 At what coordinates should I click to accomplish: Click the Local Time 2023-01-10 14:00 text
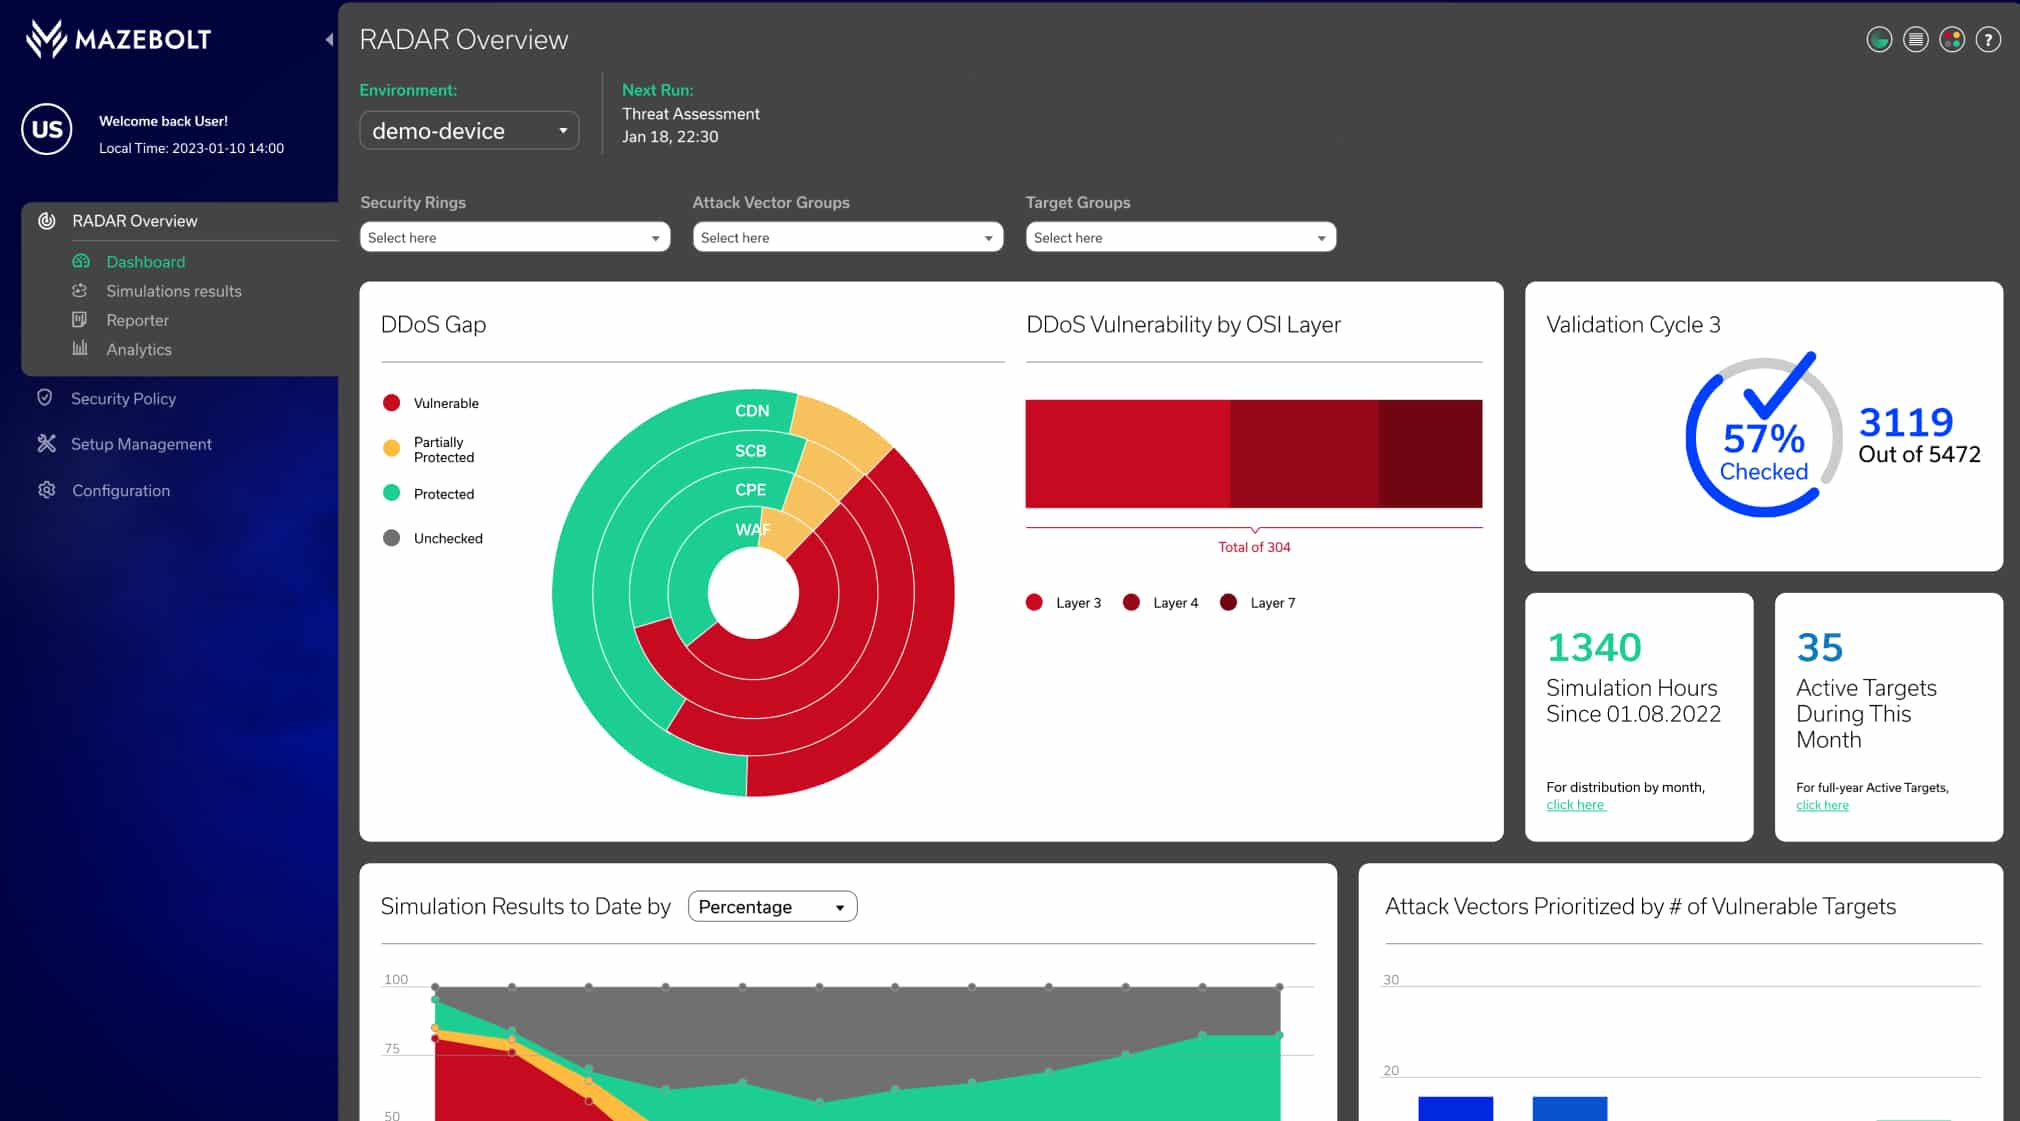point(191,148)
